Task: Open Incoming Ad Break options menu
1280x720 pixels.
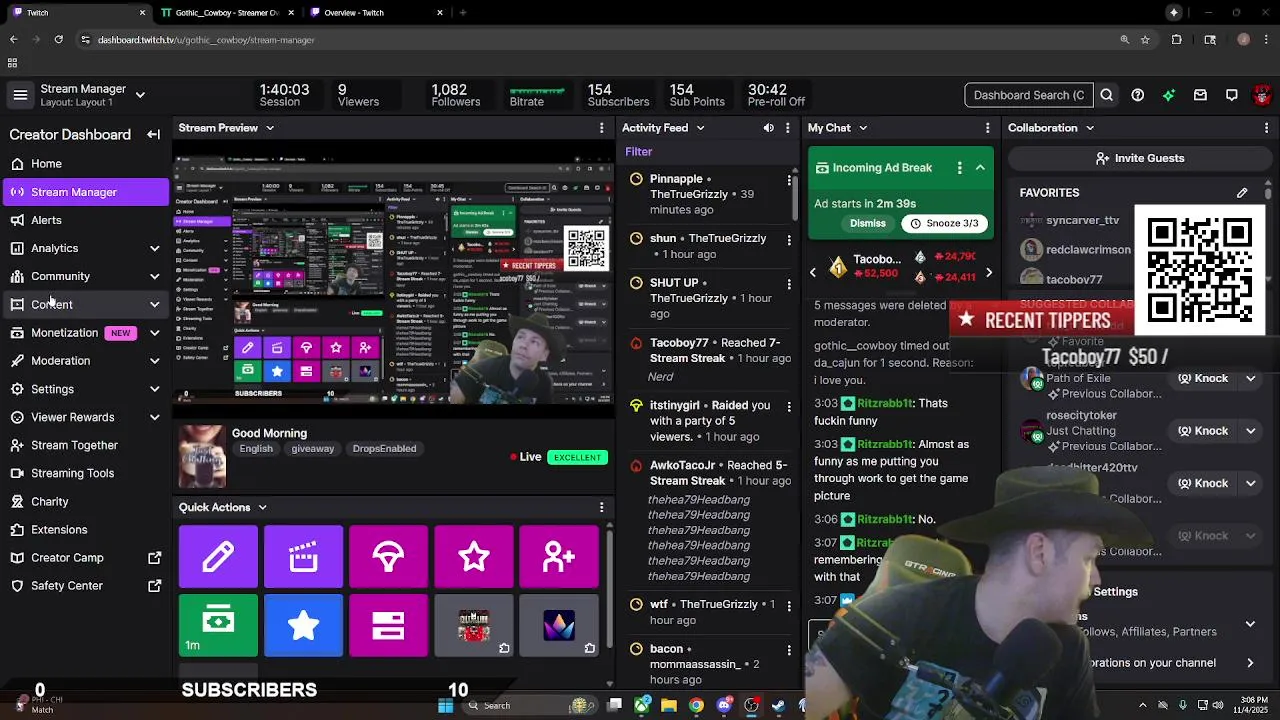Action: click(959, 168)
